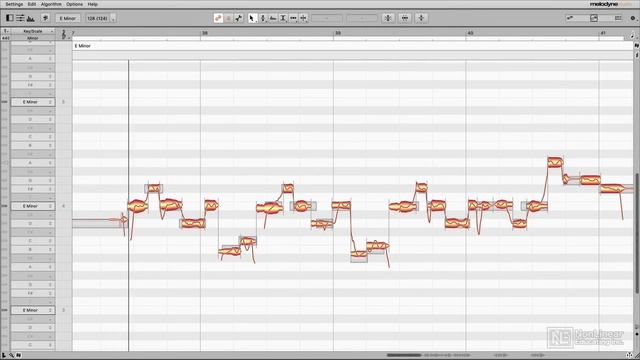The image size is (640, 360).
Task: Open the Options menu
Action: click(x=74, y=4)
